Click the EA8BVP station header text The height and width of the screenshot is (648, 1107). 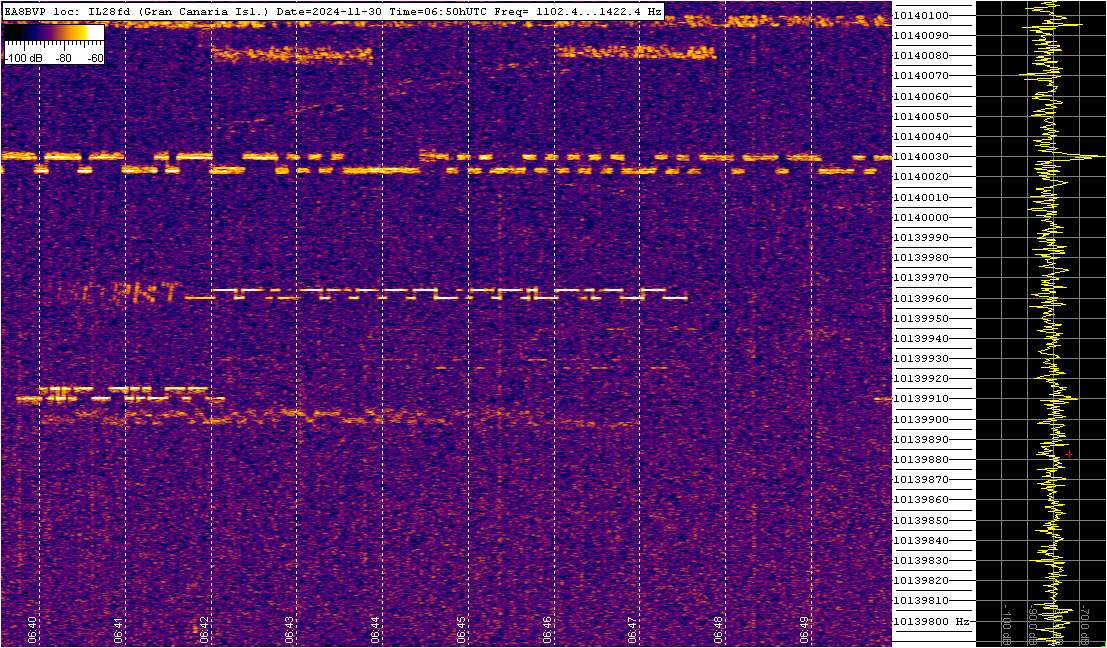333,12
